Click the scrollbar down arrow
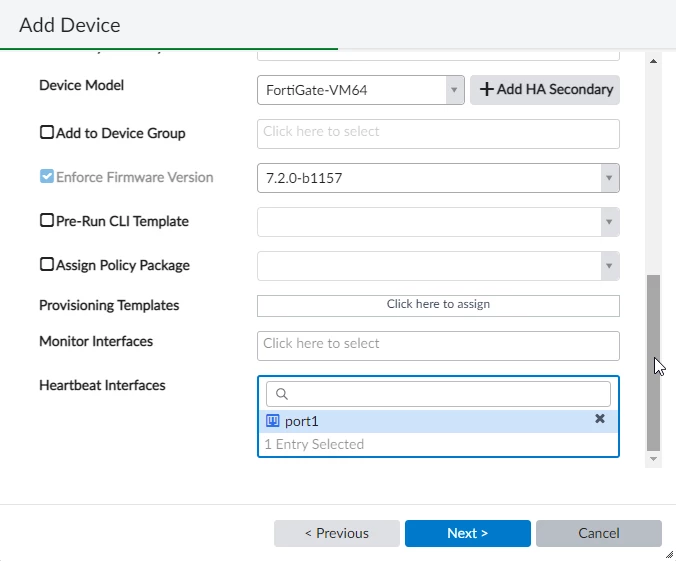Image resolution: width=676 pixels, height=561 pixels. point(654,459)
